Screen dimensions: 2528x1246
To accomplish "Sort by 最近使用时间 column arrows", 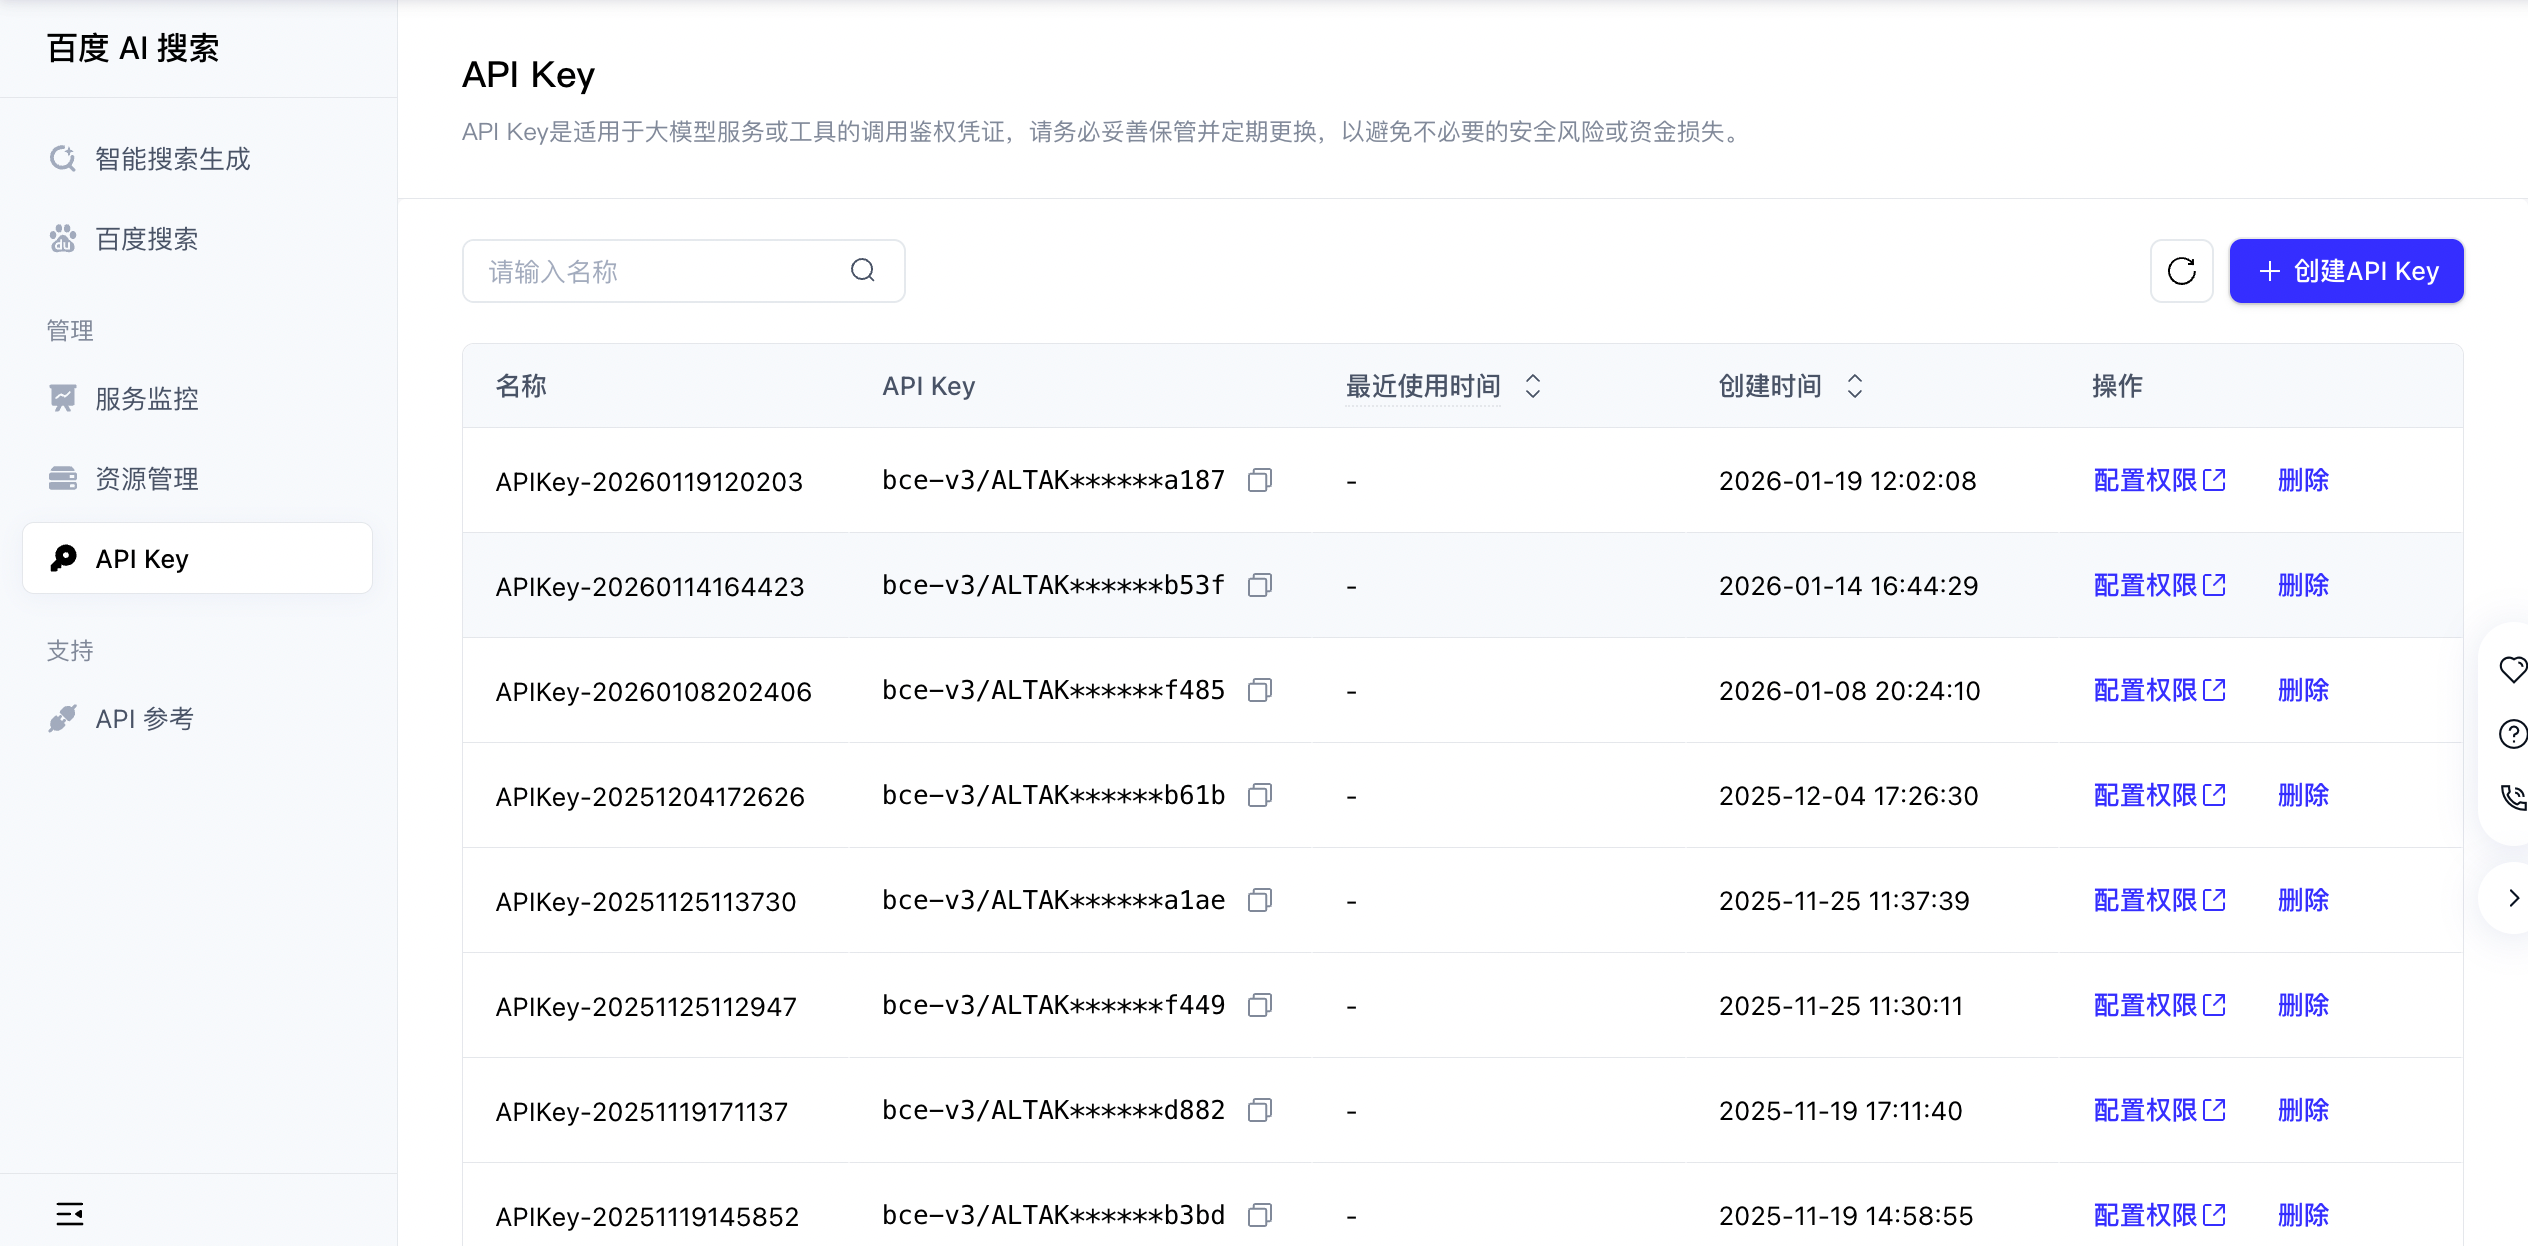I will pyautogui.click(x=1532, y=386).
